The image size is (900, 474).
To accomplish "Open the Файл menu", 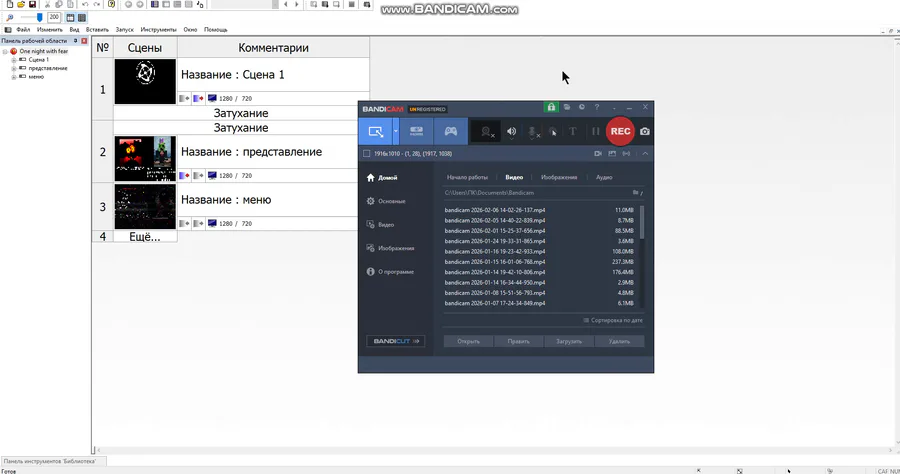I will 23,29.
